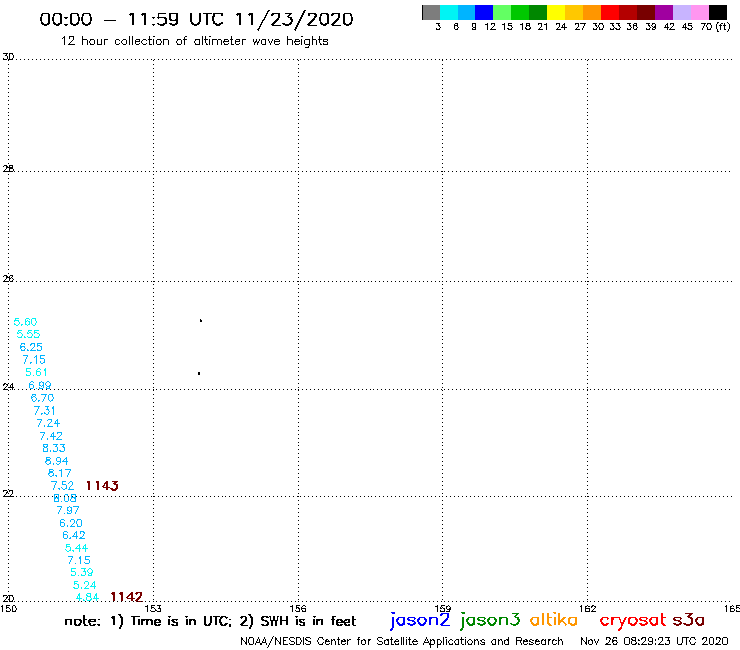740x650 pixels.
Task: Click the latitude axis label 26
Action: [8, 279]
